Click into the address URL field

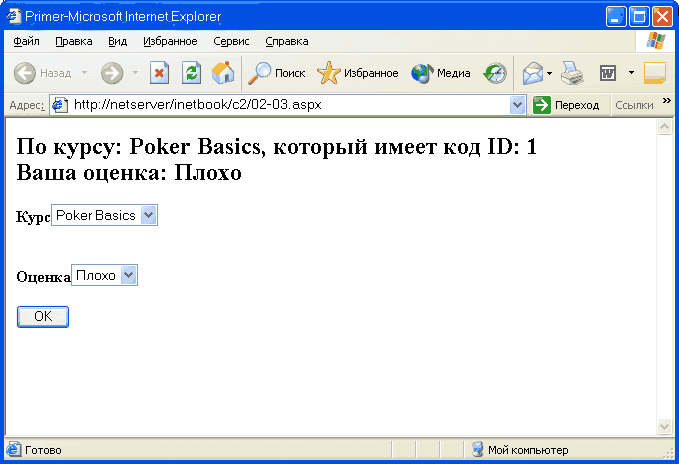tap(288, 105)
